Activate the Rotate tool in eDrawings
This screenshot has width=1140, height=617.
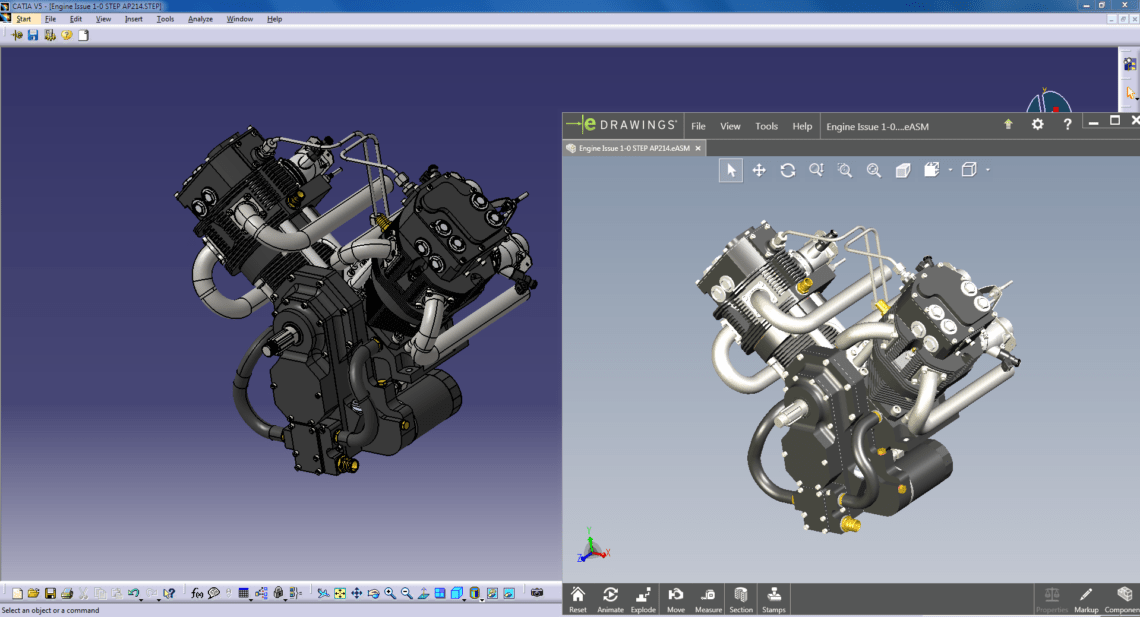tap(787, 170)
